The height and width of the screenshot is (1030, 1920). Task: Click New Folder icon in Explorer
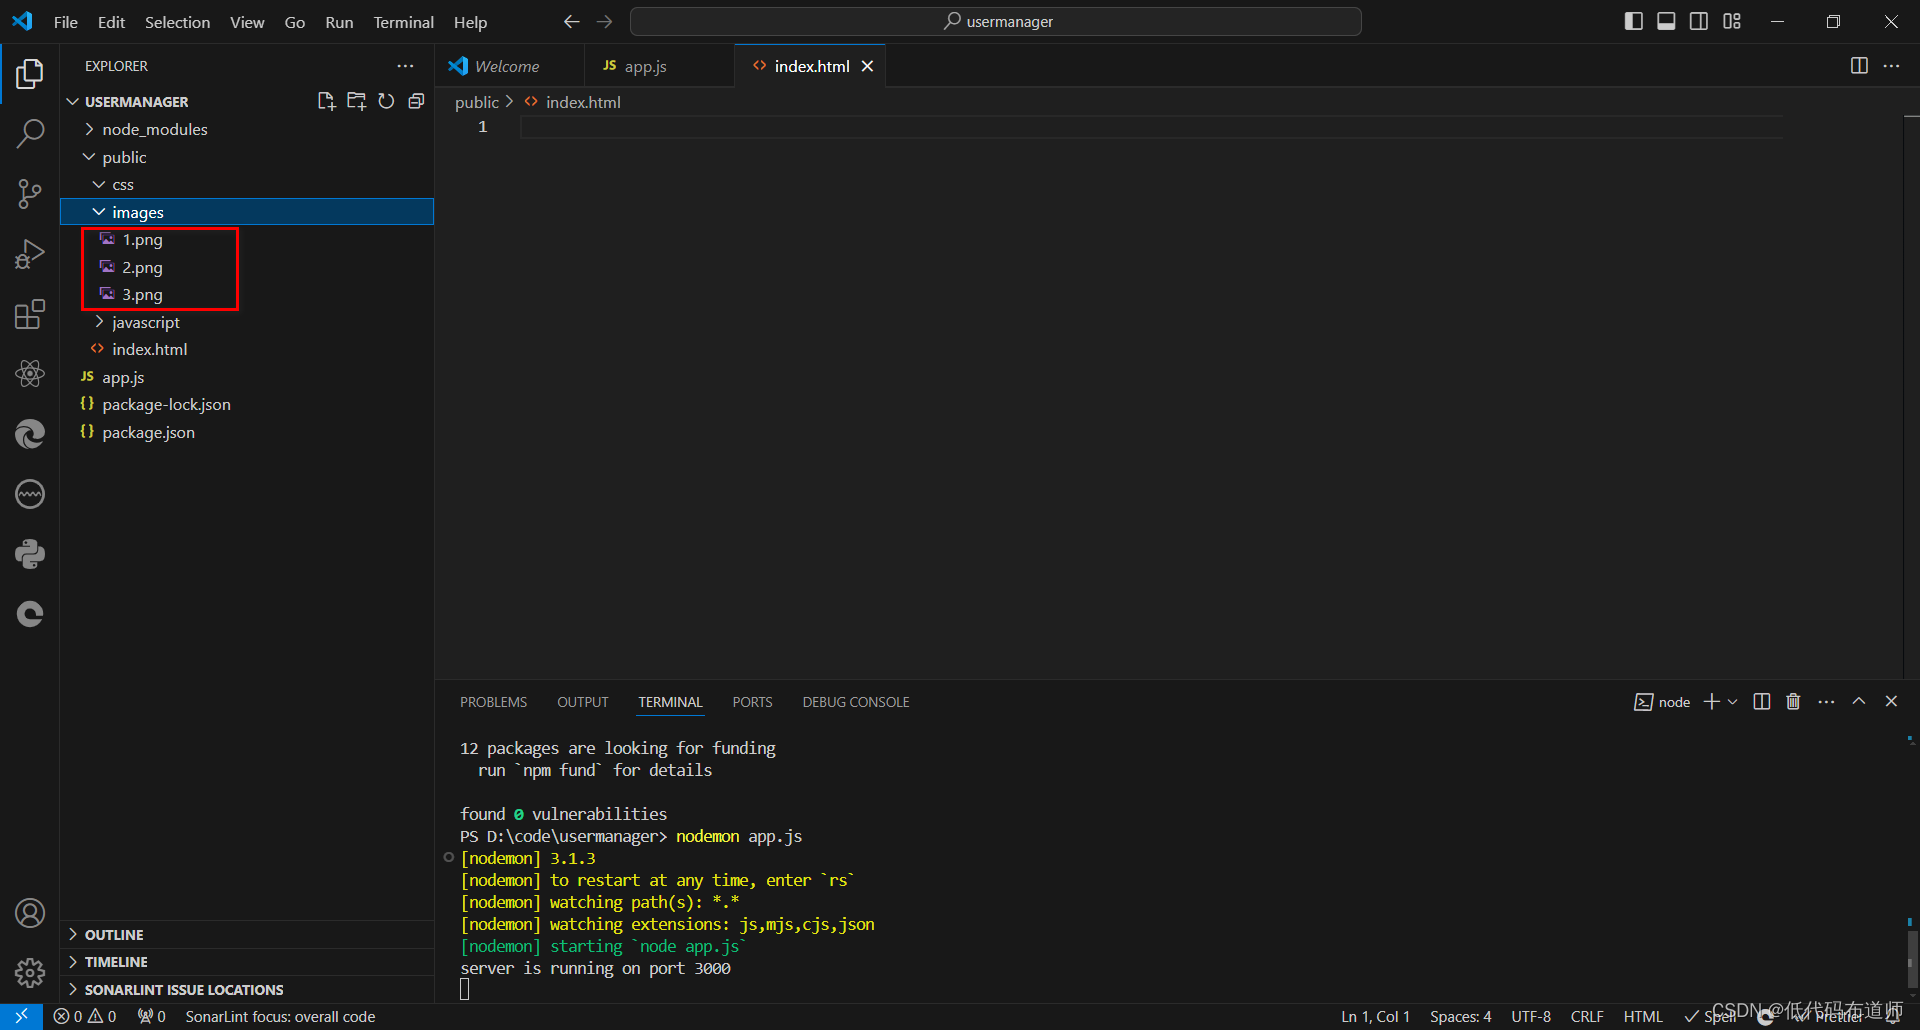click(x=356, y=101)
